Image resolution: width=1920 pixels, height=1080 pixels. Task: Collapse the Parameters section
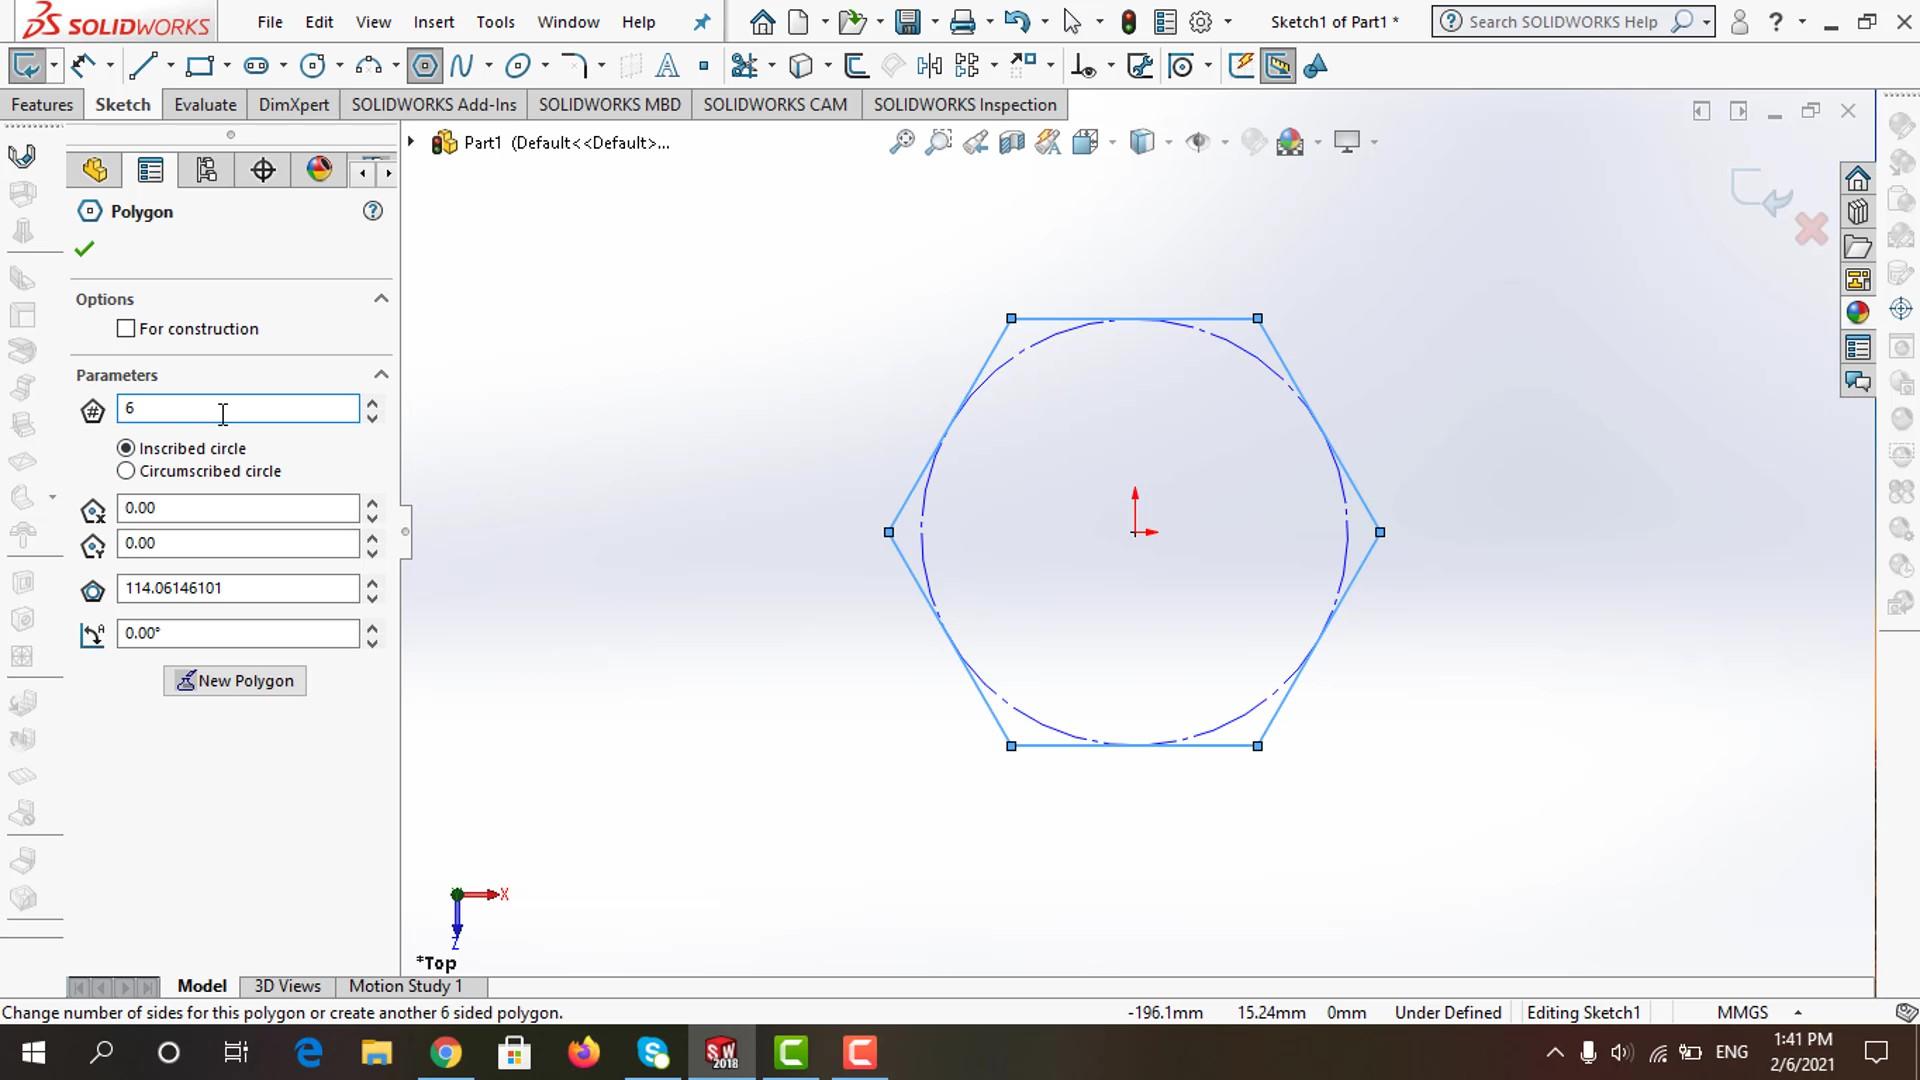[x=381, y=375]
